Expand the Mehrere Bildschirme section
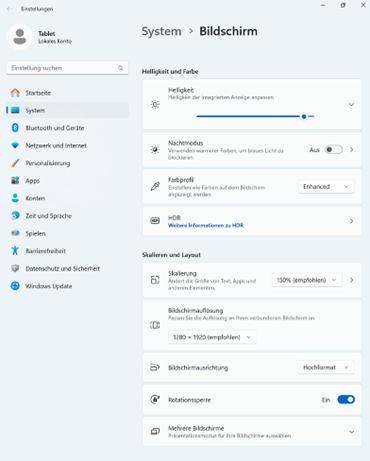 [x=351, y=432]
